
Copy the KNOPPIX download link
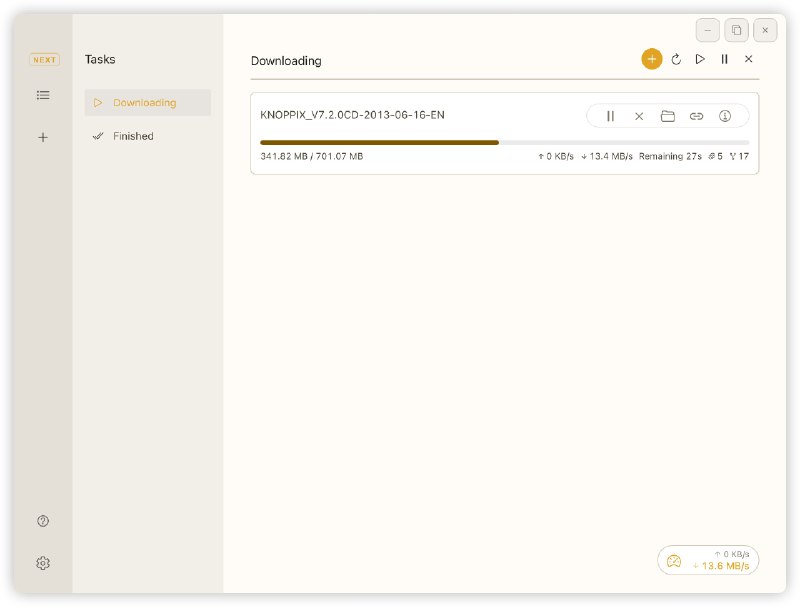click(697, 116)
